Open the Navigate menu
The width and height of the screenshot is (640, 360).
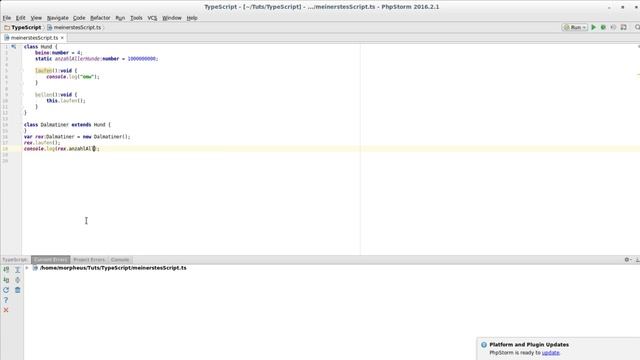tap(58, 18)
